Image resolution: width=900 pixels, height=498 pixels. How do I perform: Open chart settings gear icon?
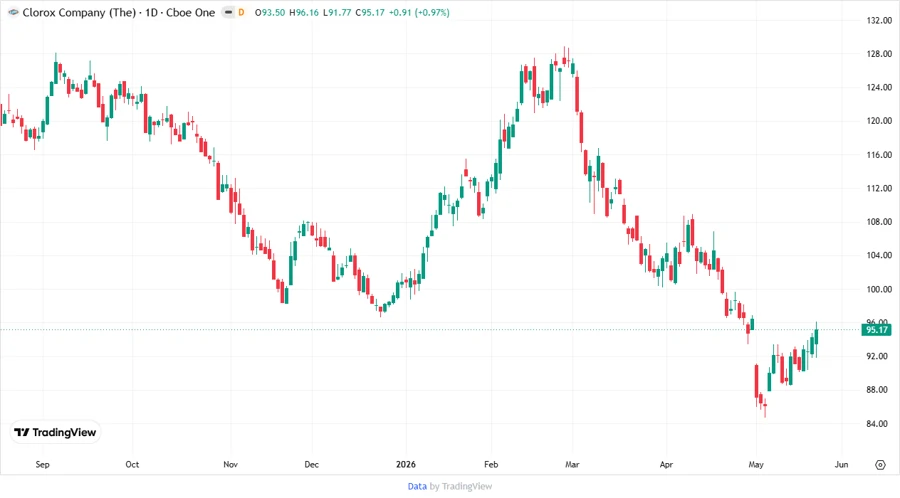click(x=880, y=465)
